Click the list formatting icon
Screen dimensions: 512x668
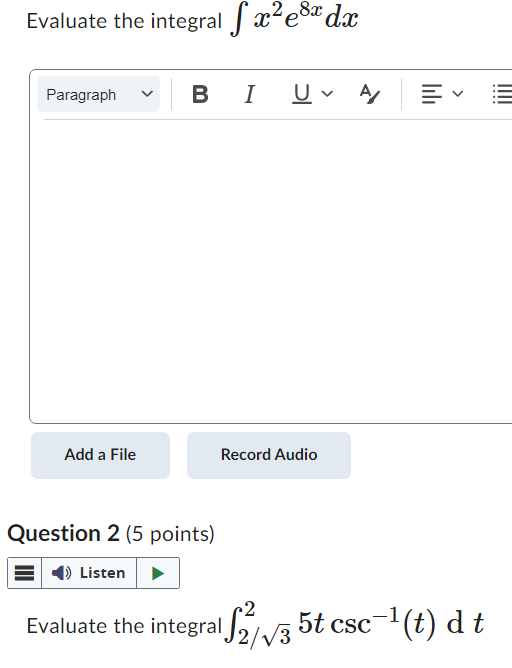(x=502, y=94)
